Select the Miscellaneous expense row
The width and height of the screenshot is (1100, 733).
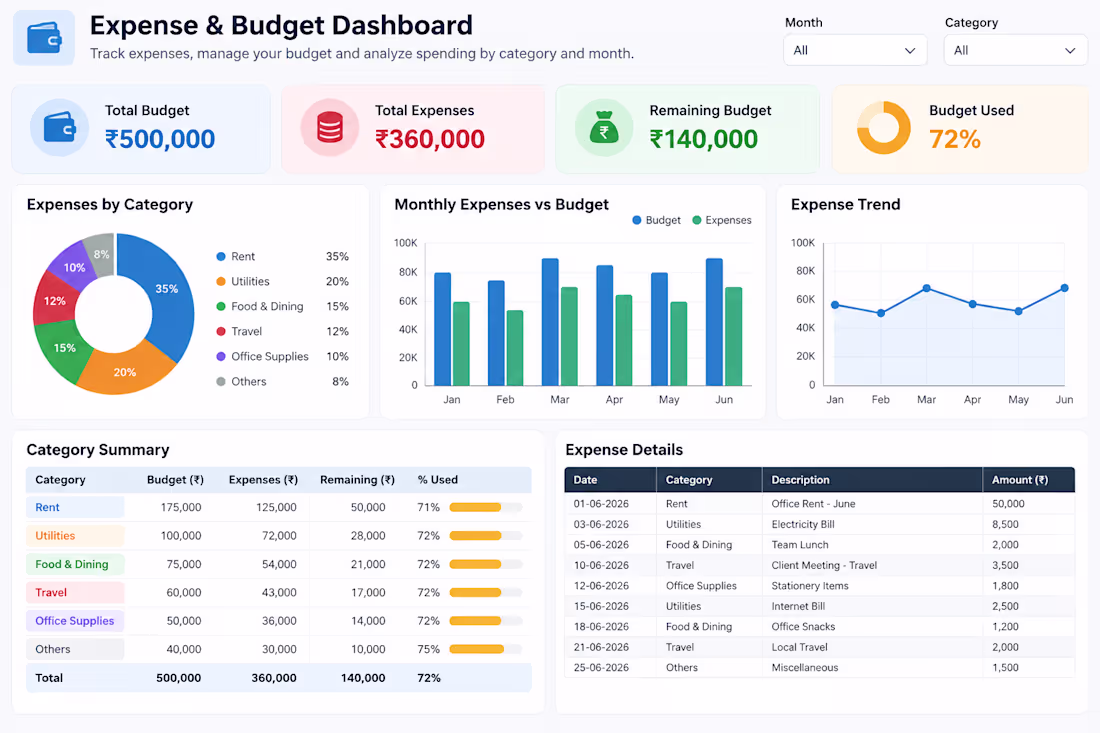[x=819, y=668]
